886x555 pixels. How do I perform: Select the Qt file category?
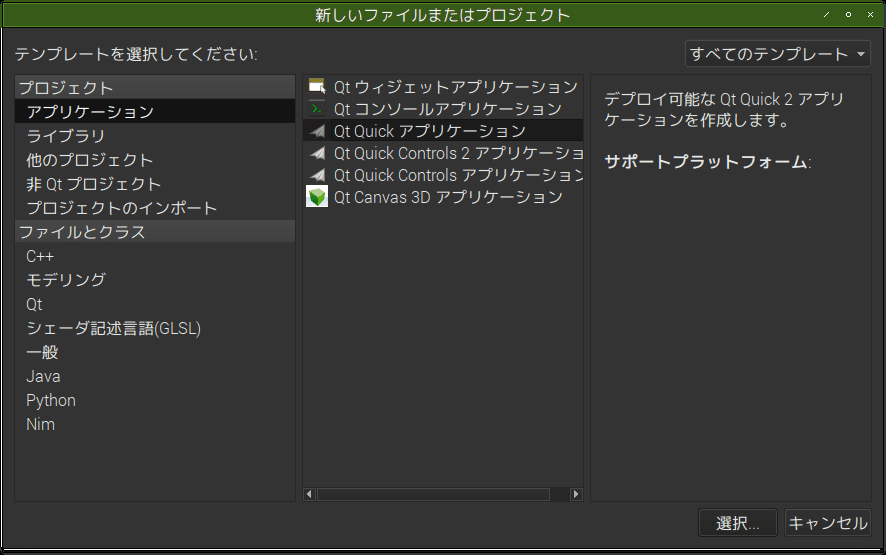155,304
